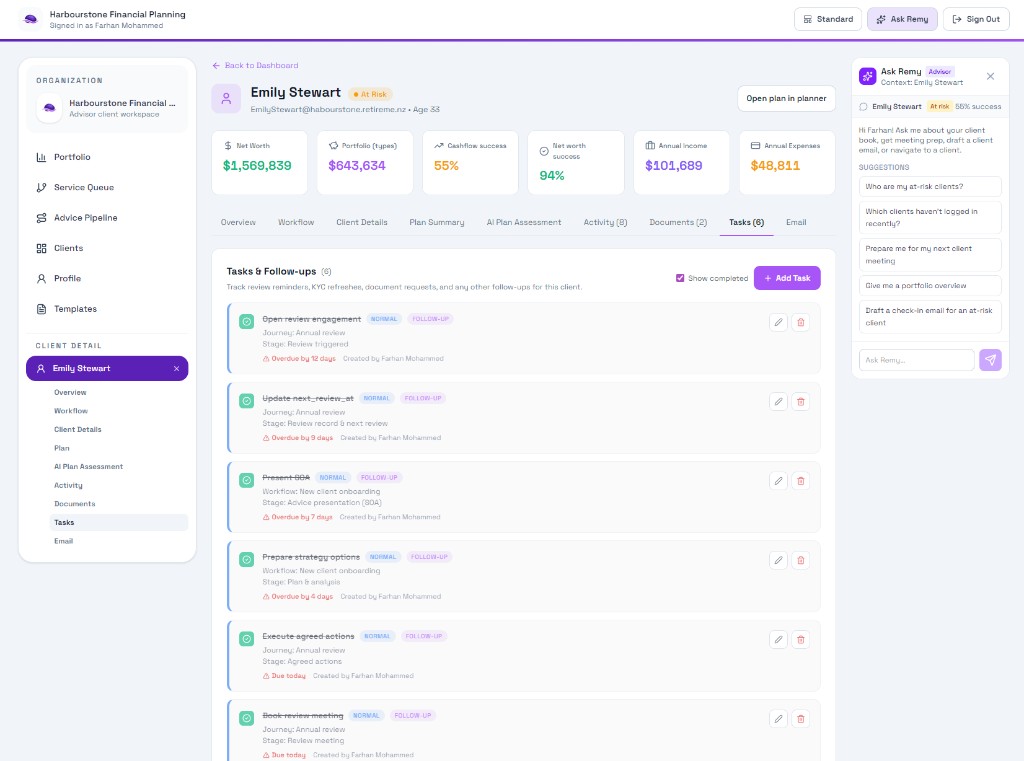1024x761 pixels.
Task: Uncheck Prepare strategy options completed checkmark
Action: click(246, 560)
